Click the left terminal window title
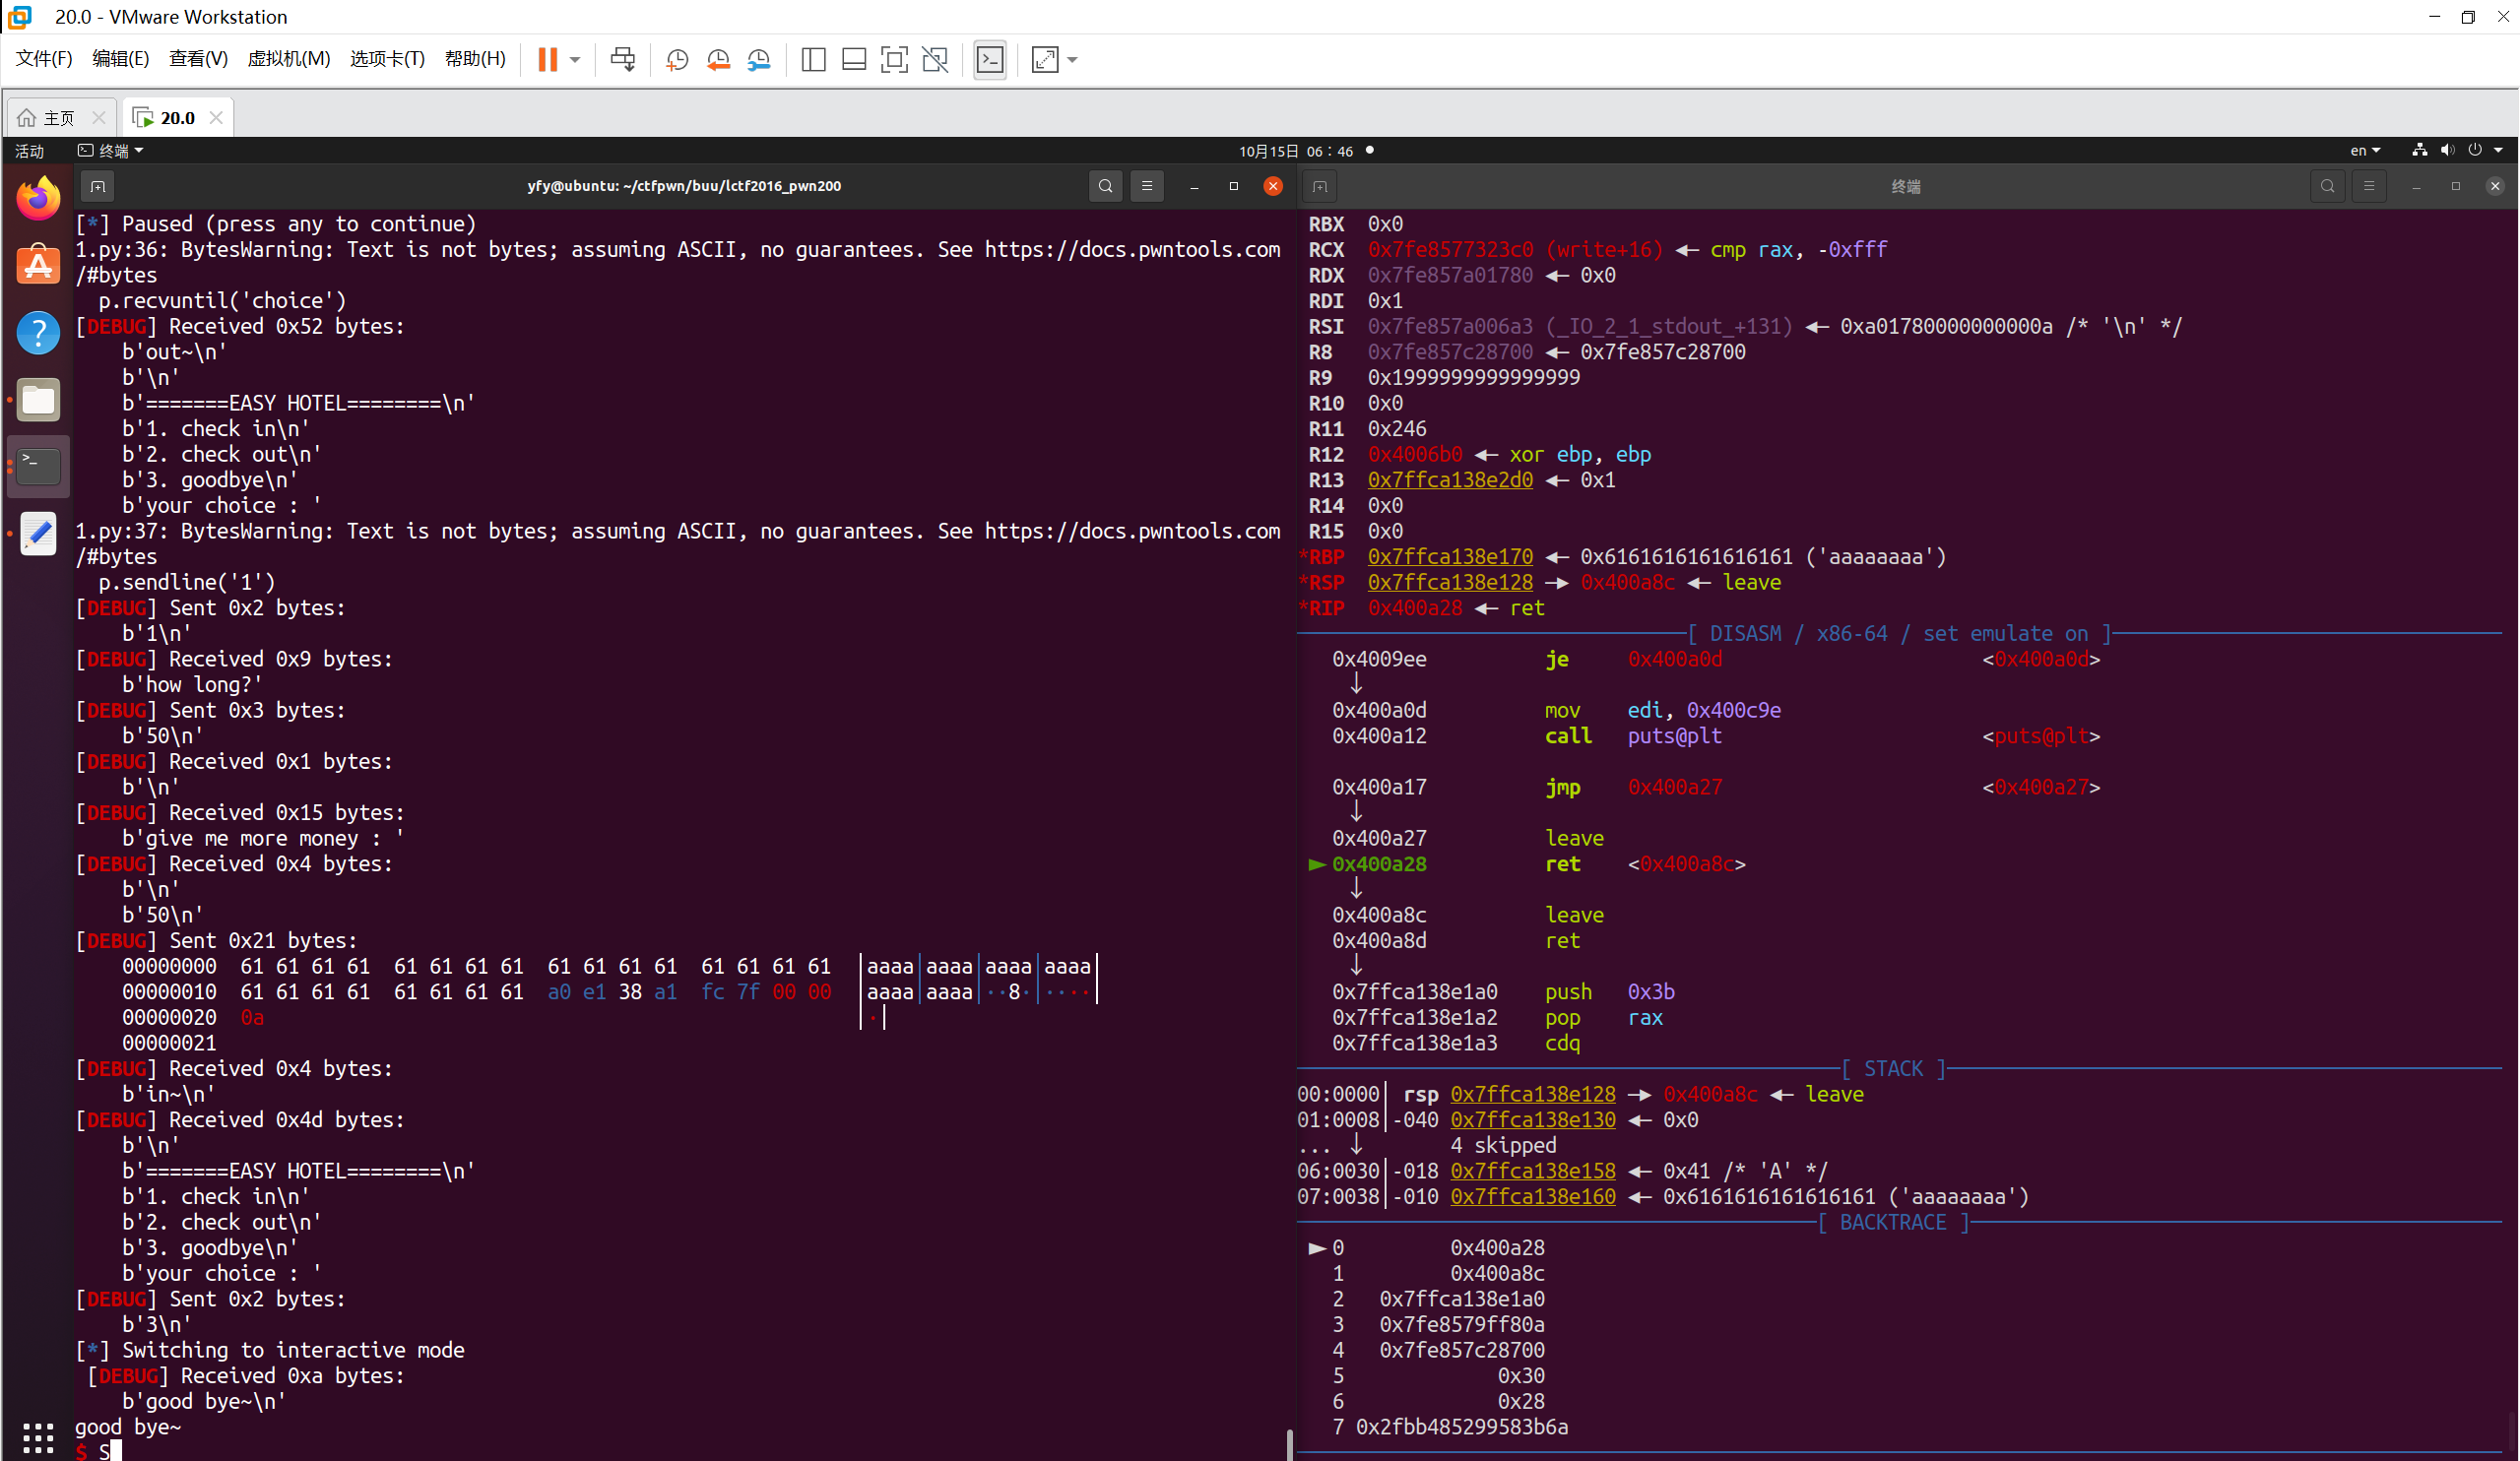Image resolution: width=2520 pixels, height=1461 pixels. pyautogui.click(x=684, y=186)
